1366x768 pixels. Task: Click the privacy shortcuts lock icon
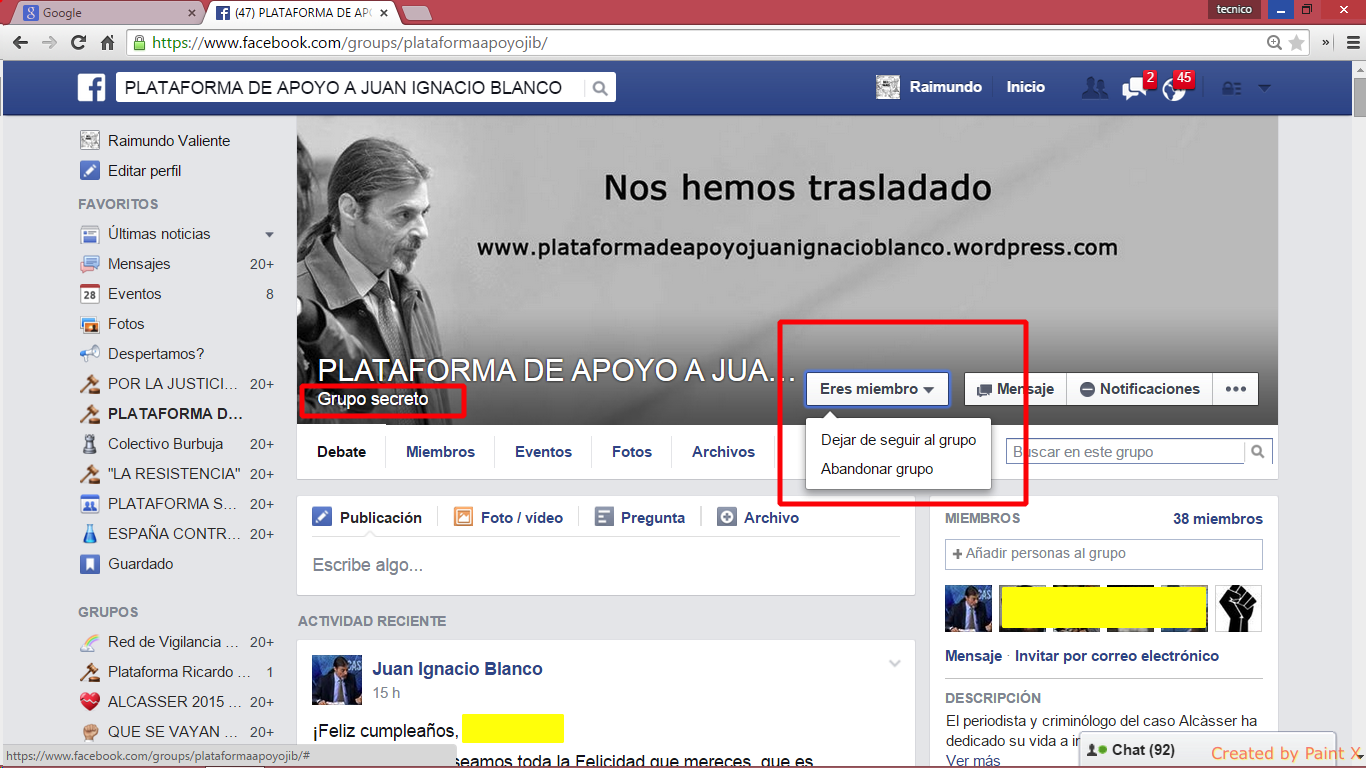1231,88
